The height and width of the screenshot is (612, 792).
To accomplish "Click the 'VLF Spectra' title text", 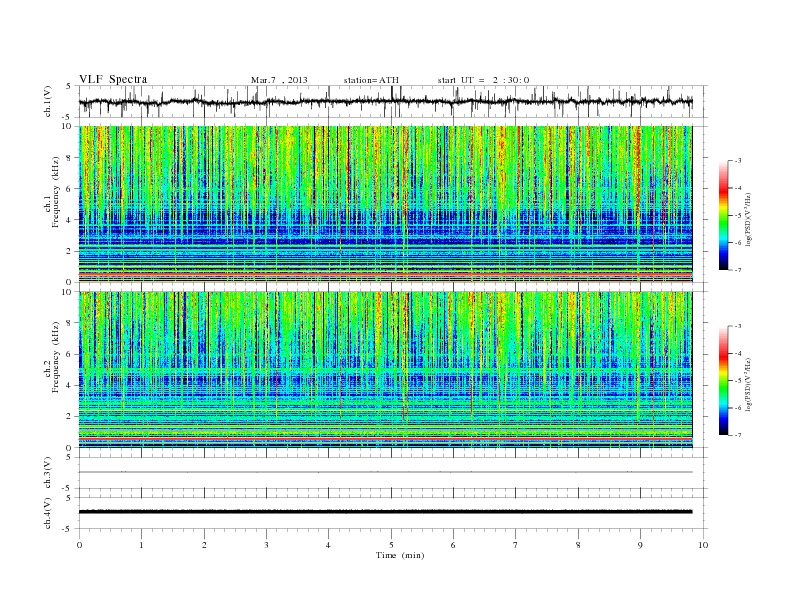I will (x=113, y=79).
